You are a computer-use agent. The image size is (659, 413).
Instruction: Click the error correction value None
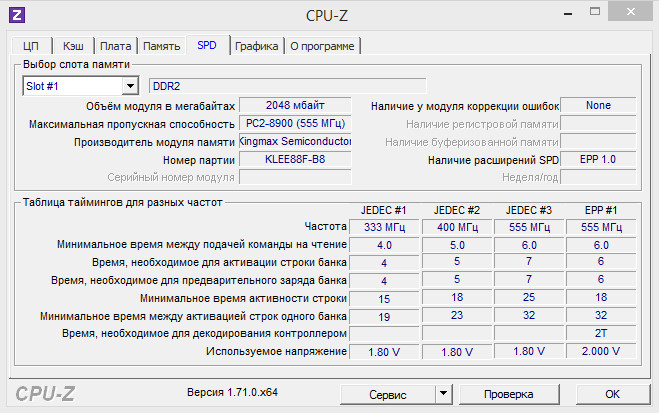pyautogui.click(x=598, y=105)
